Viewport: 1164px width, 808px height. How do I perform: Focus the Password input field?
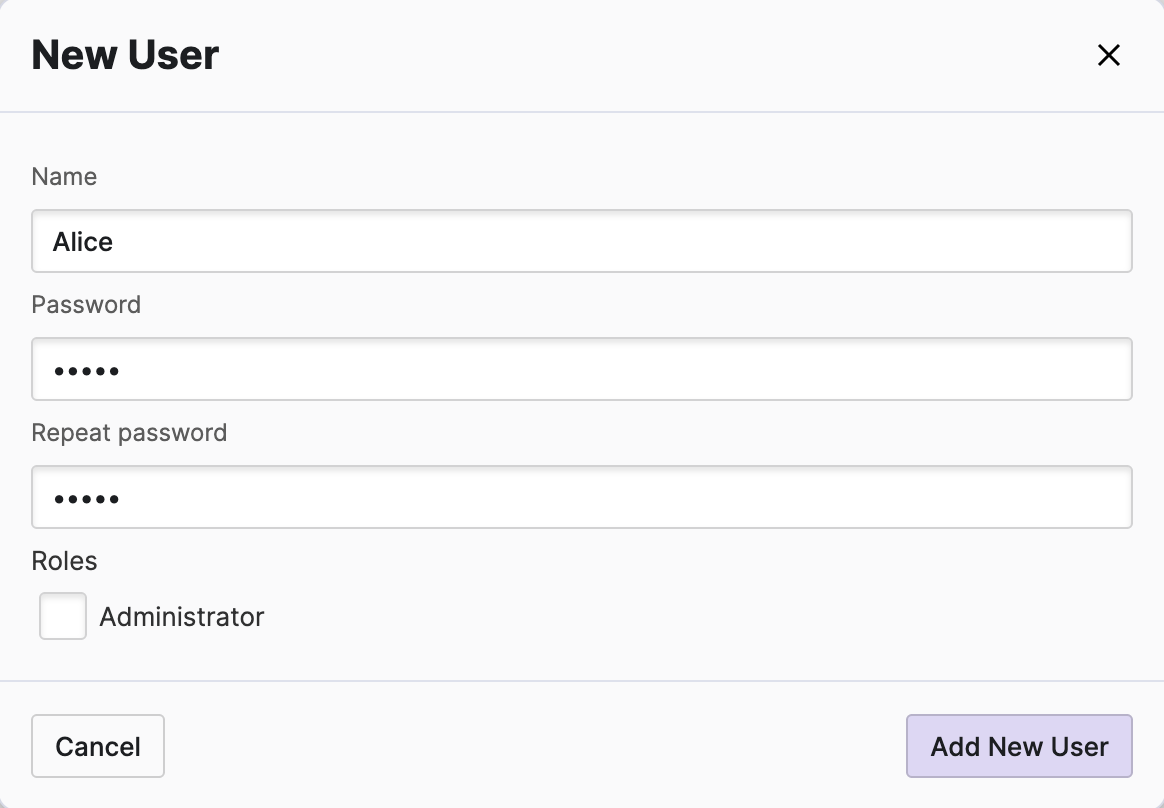[x=580, y=369]
